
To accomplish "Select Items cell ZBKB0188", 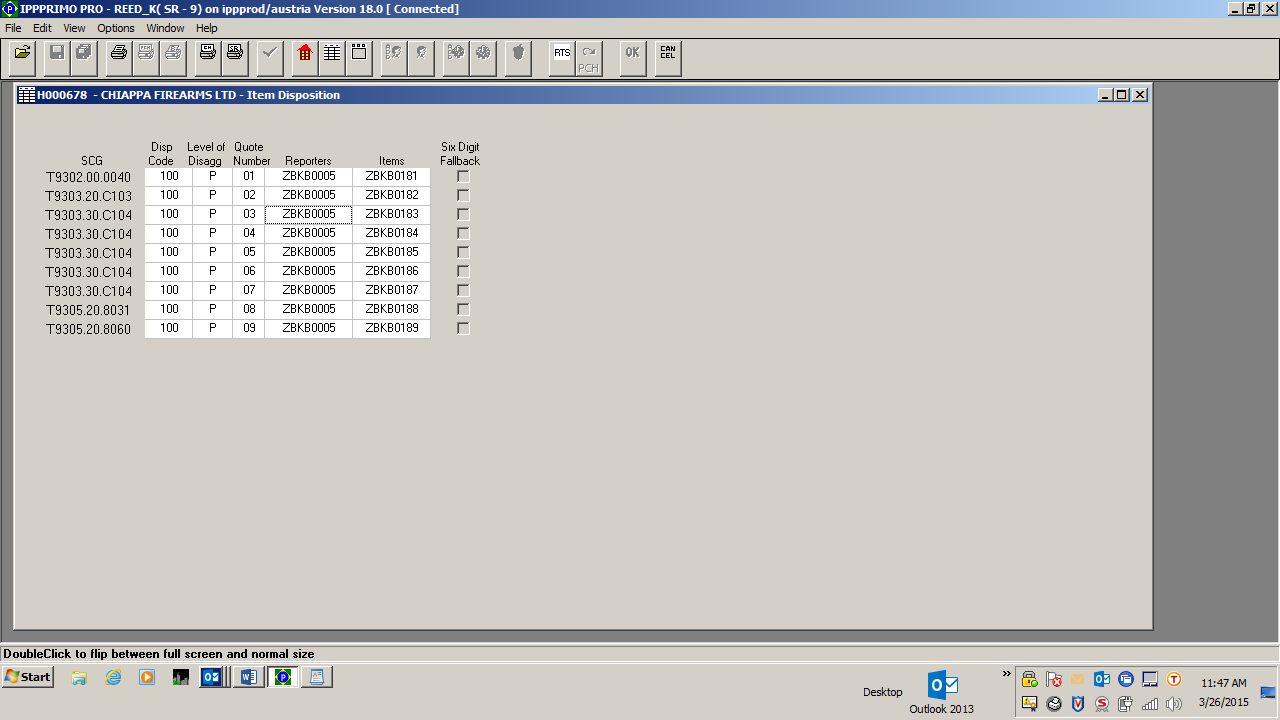I will (391, 310).
